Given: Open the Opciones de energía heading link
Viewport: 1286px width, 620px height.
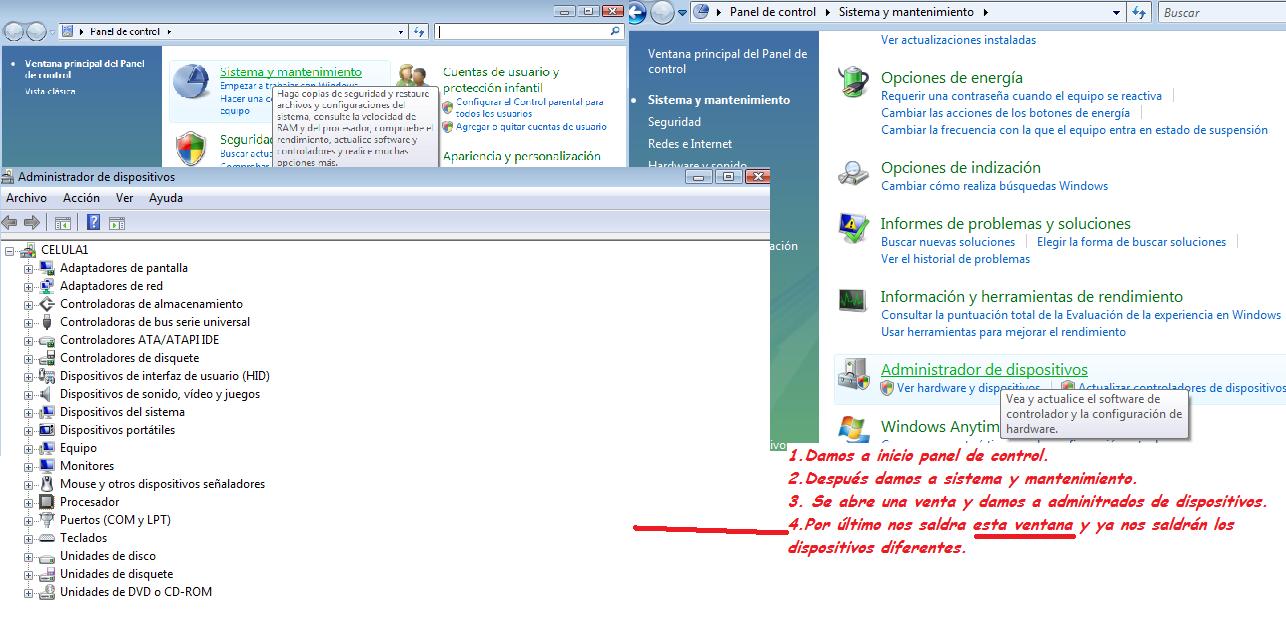Looking at the screenshot, I should [952, 78].
